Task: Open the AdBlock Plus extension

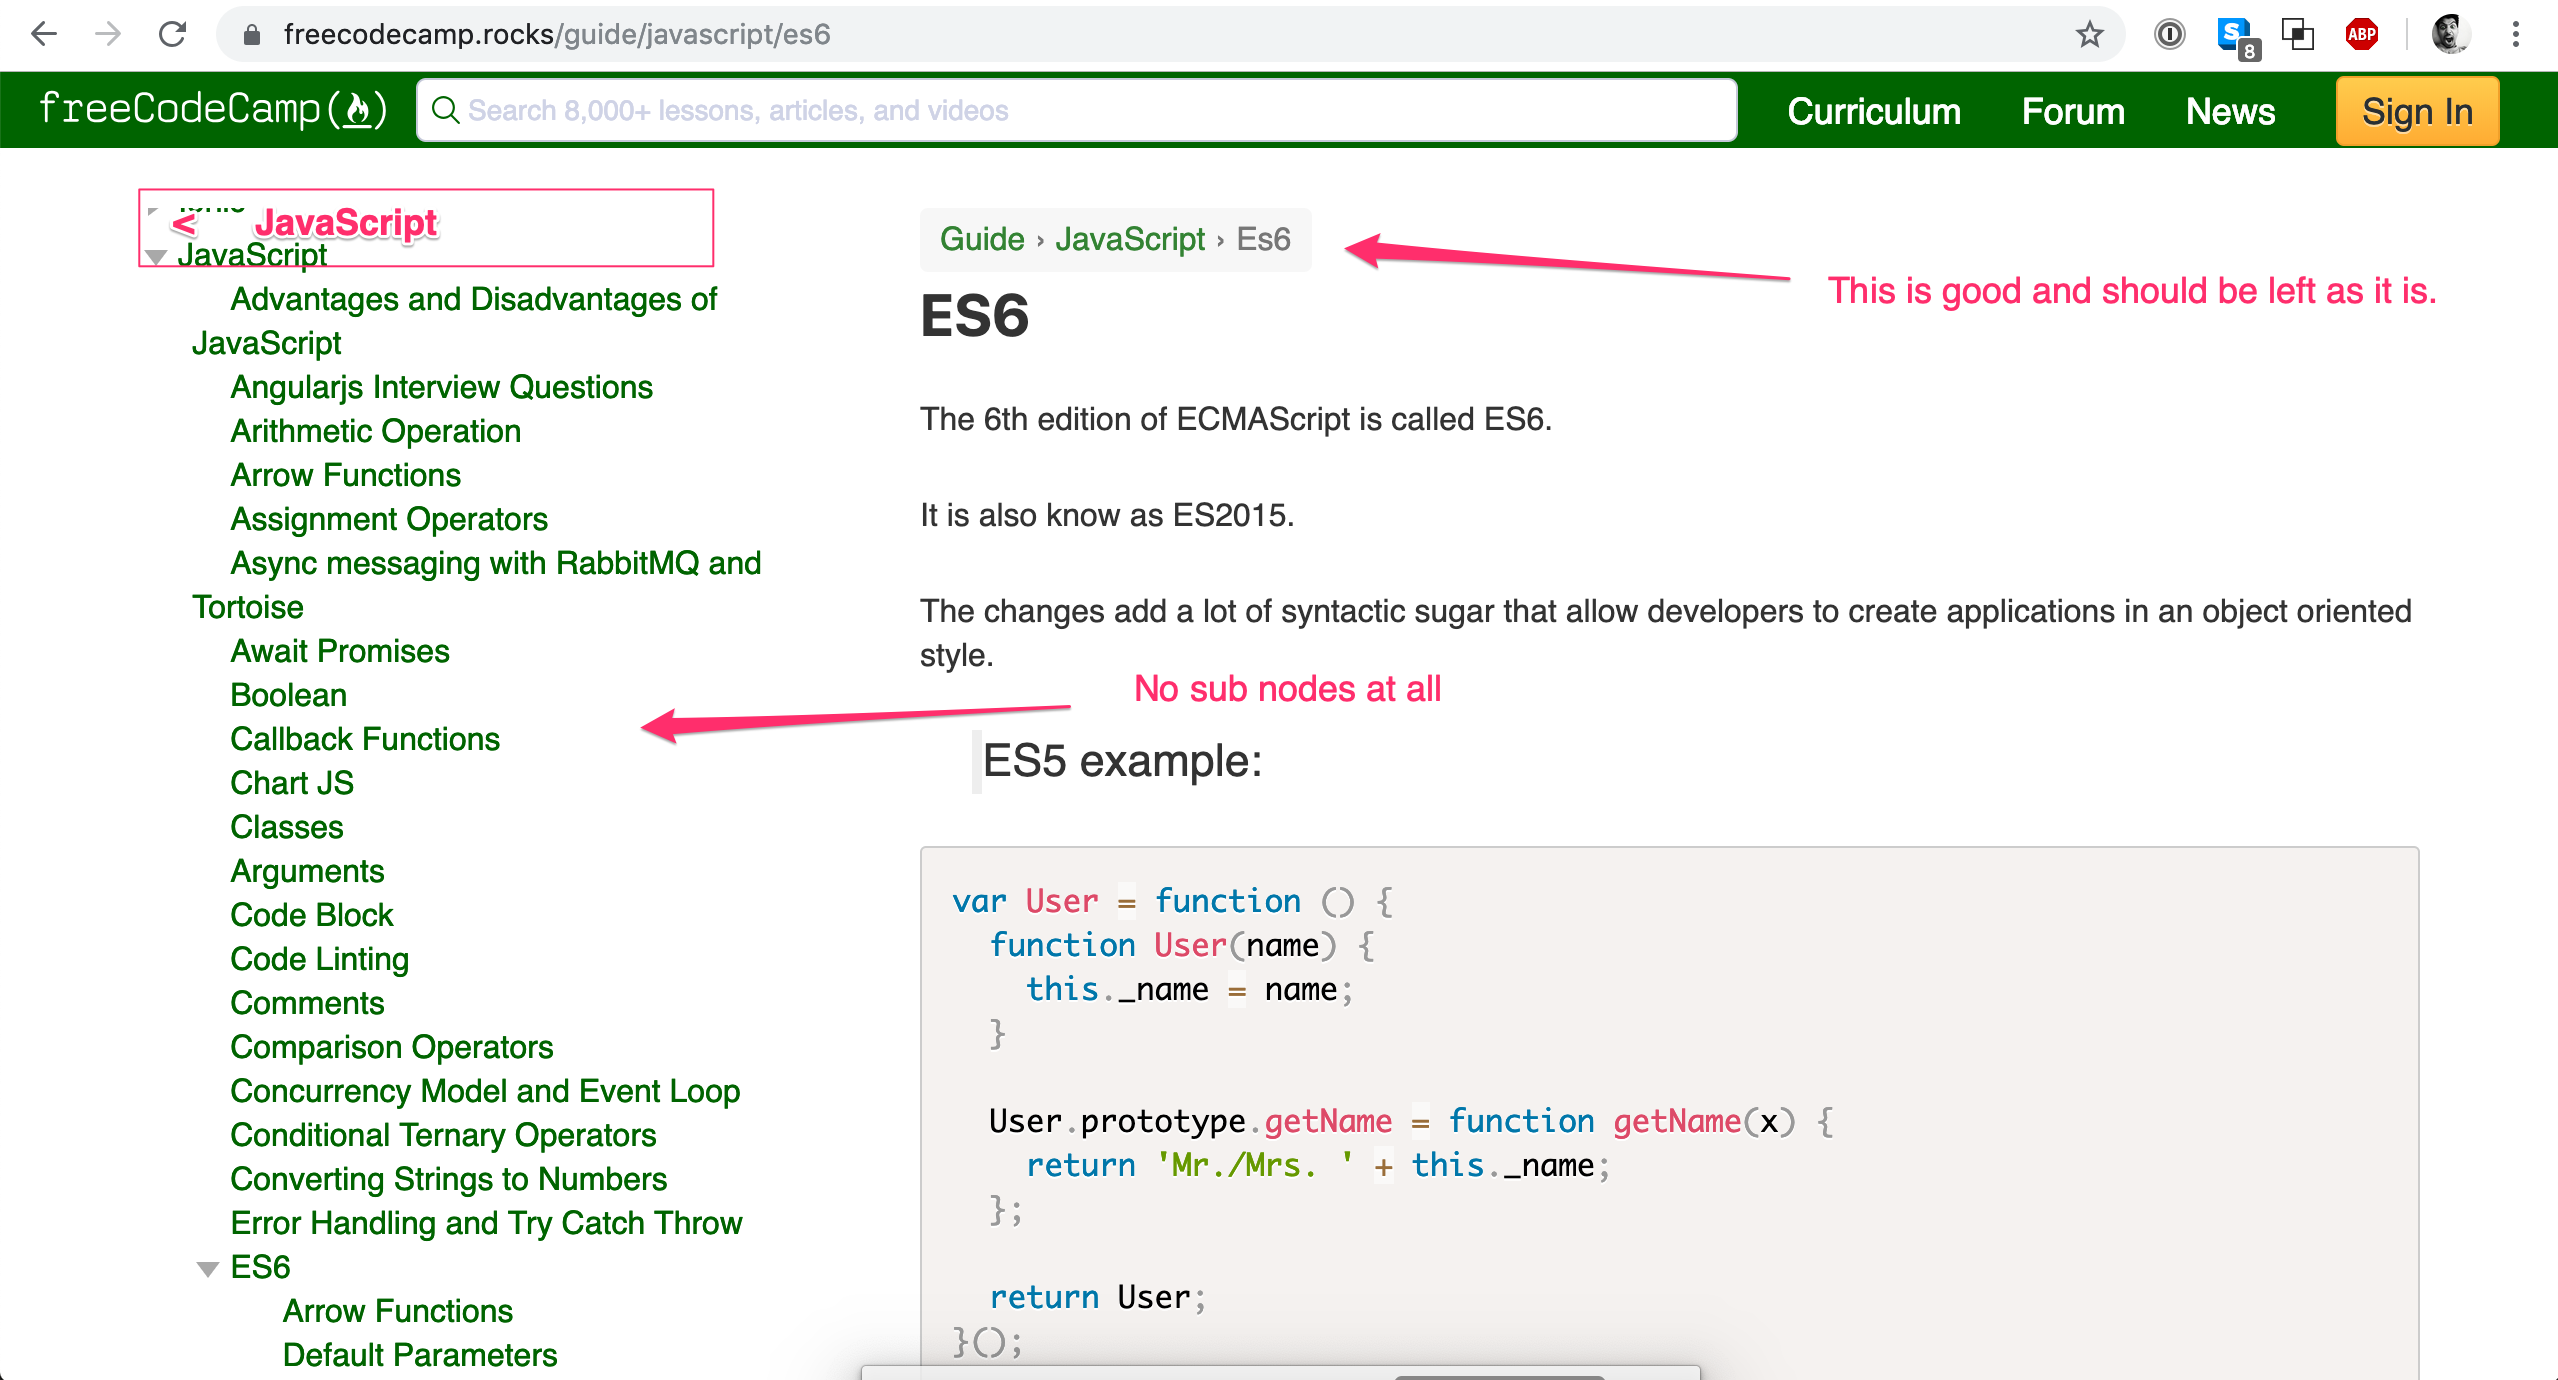Action: click(x=2361, y=35)
